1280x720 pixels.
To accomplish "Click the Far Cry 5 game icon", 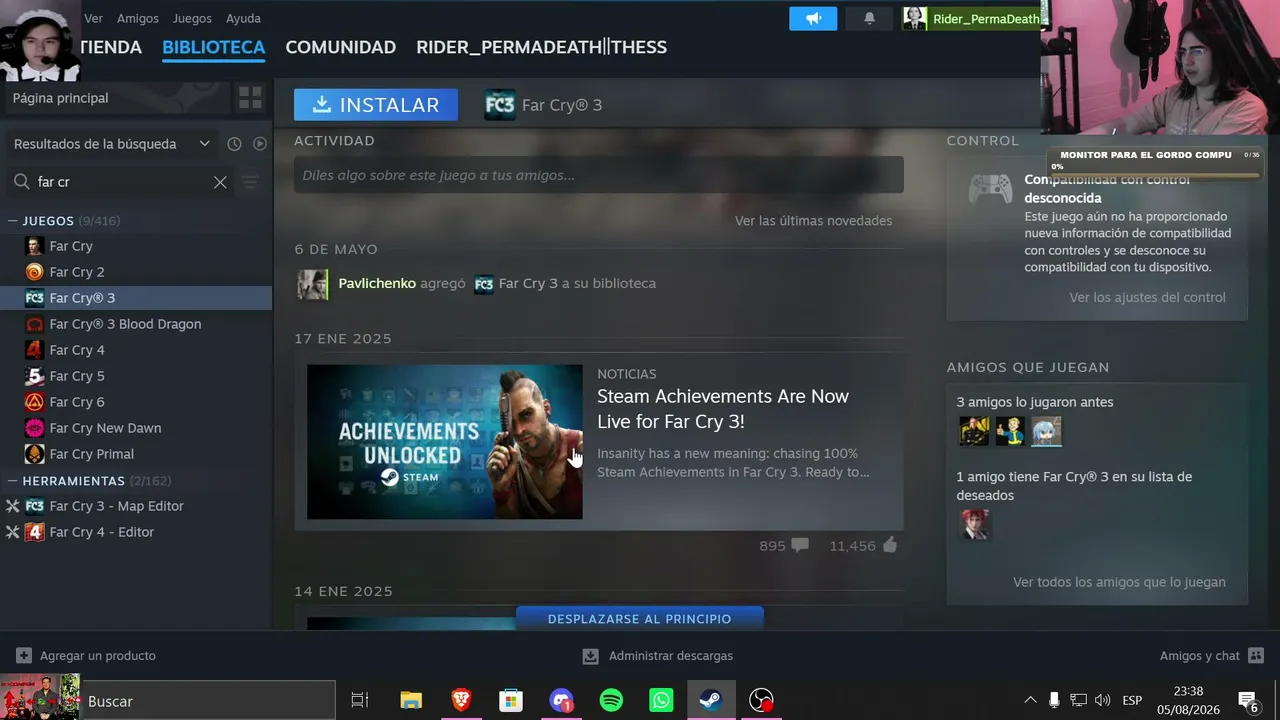I will [34, 376].
